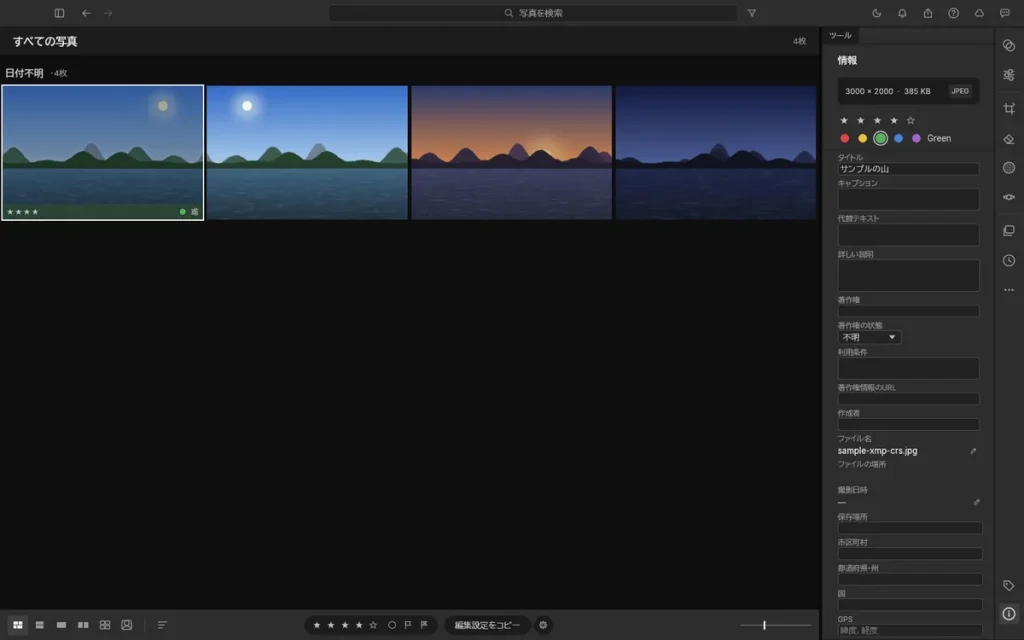Viewport: 1024px width, 640px height.
Task: Open the Masking tool icon
Action: (1009, 168)
